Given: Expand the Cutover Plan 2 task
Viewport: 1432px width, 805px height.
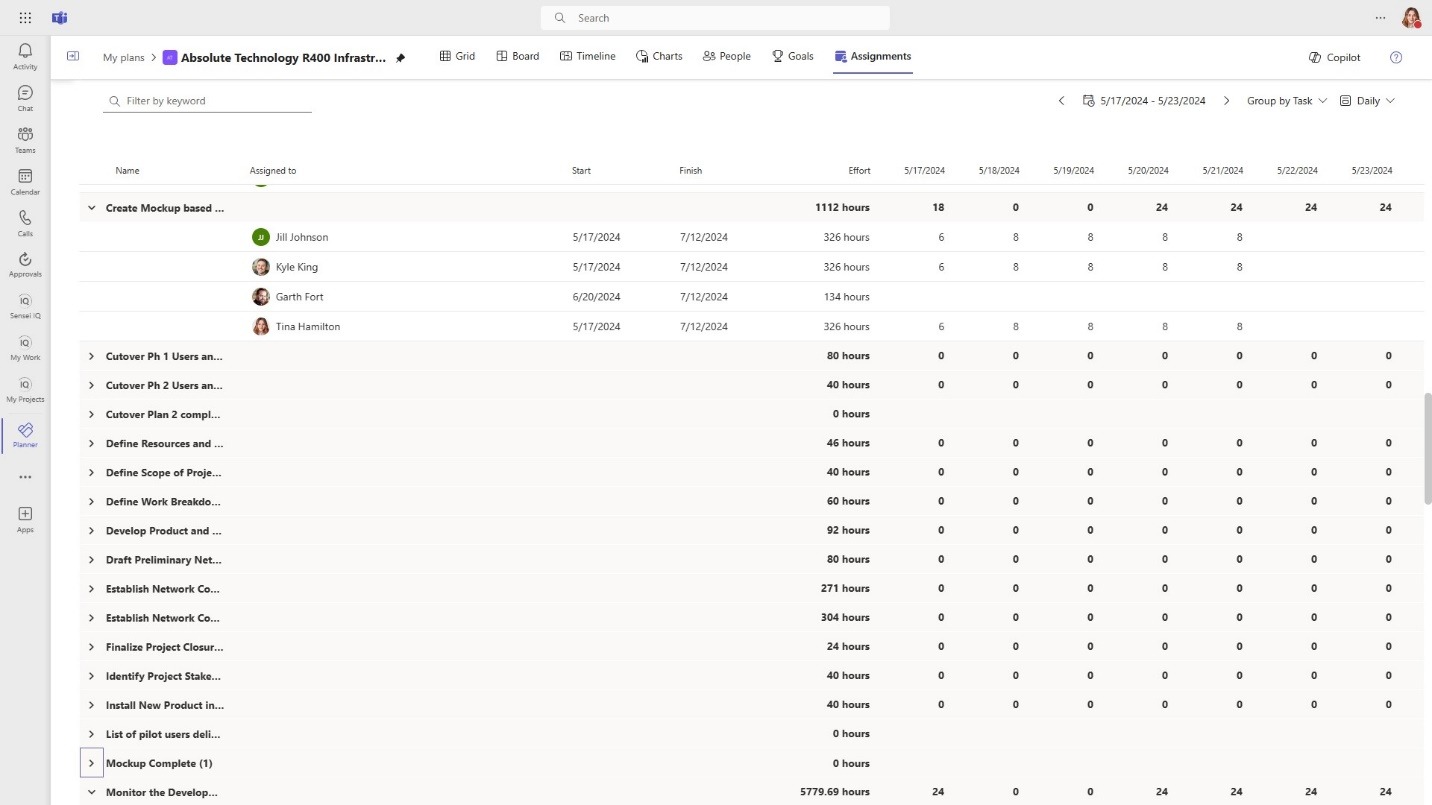Looking at the screenshot, I should [91, 414].
